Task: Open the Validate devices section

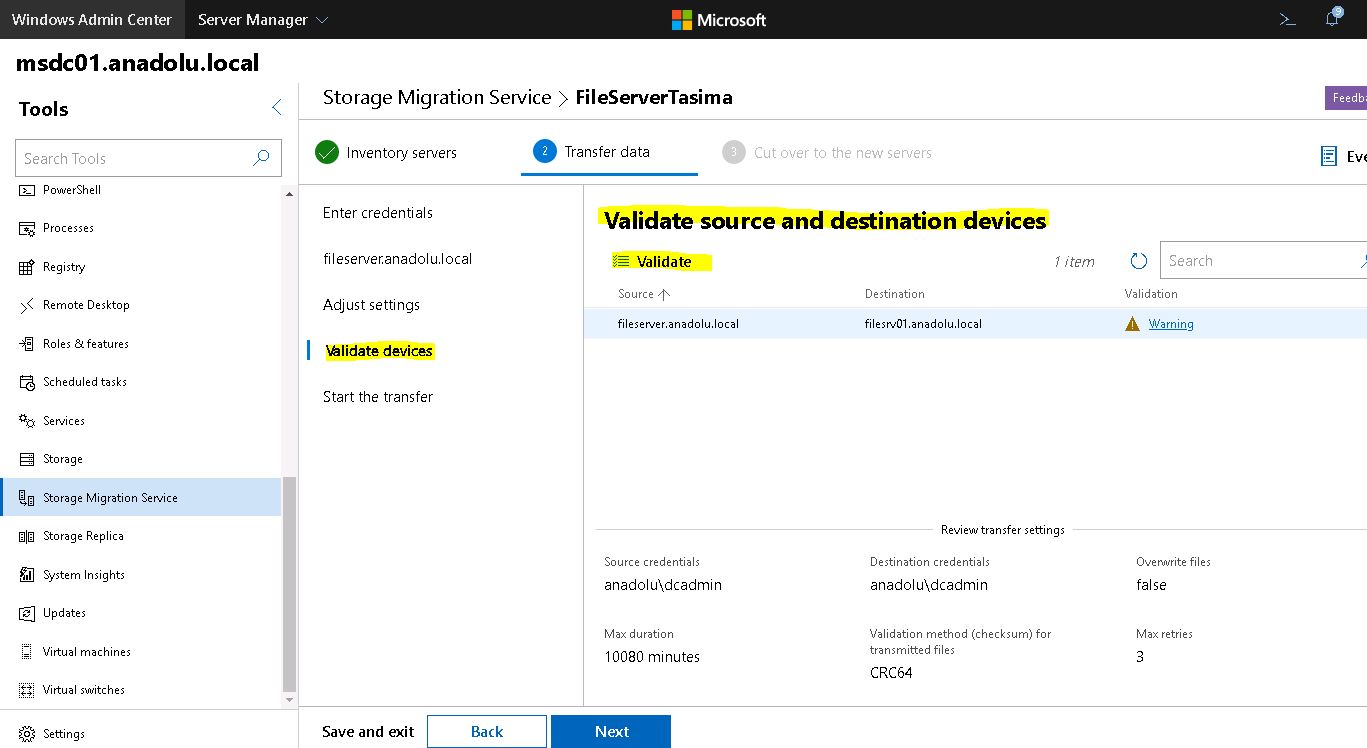Action: tap(379, 351)
